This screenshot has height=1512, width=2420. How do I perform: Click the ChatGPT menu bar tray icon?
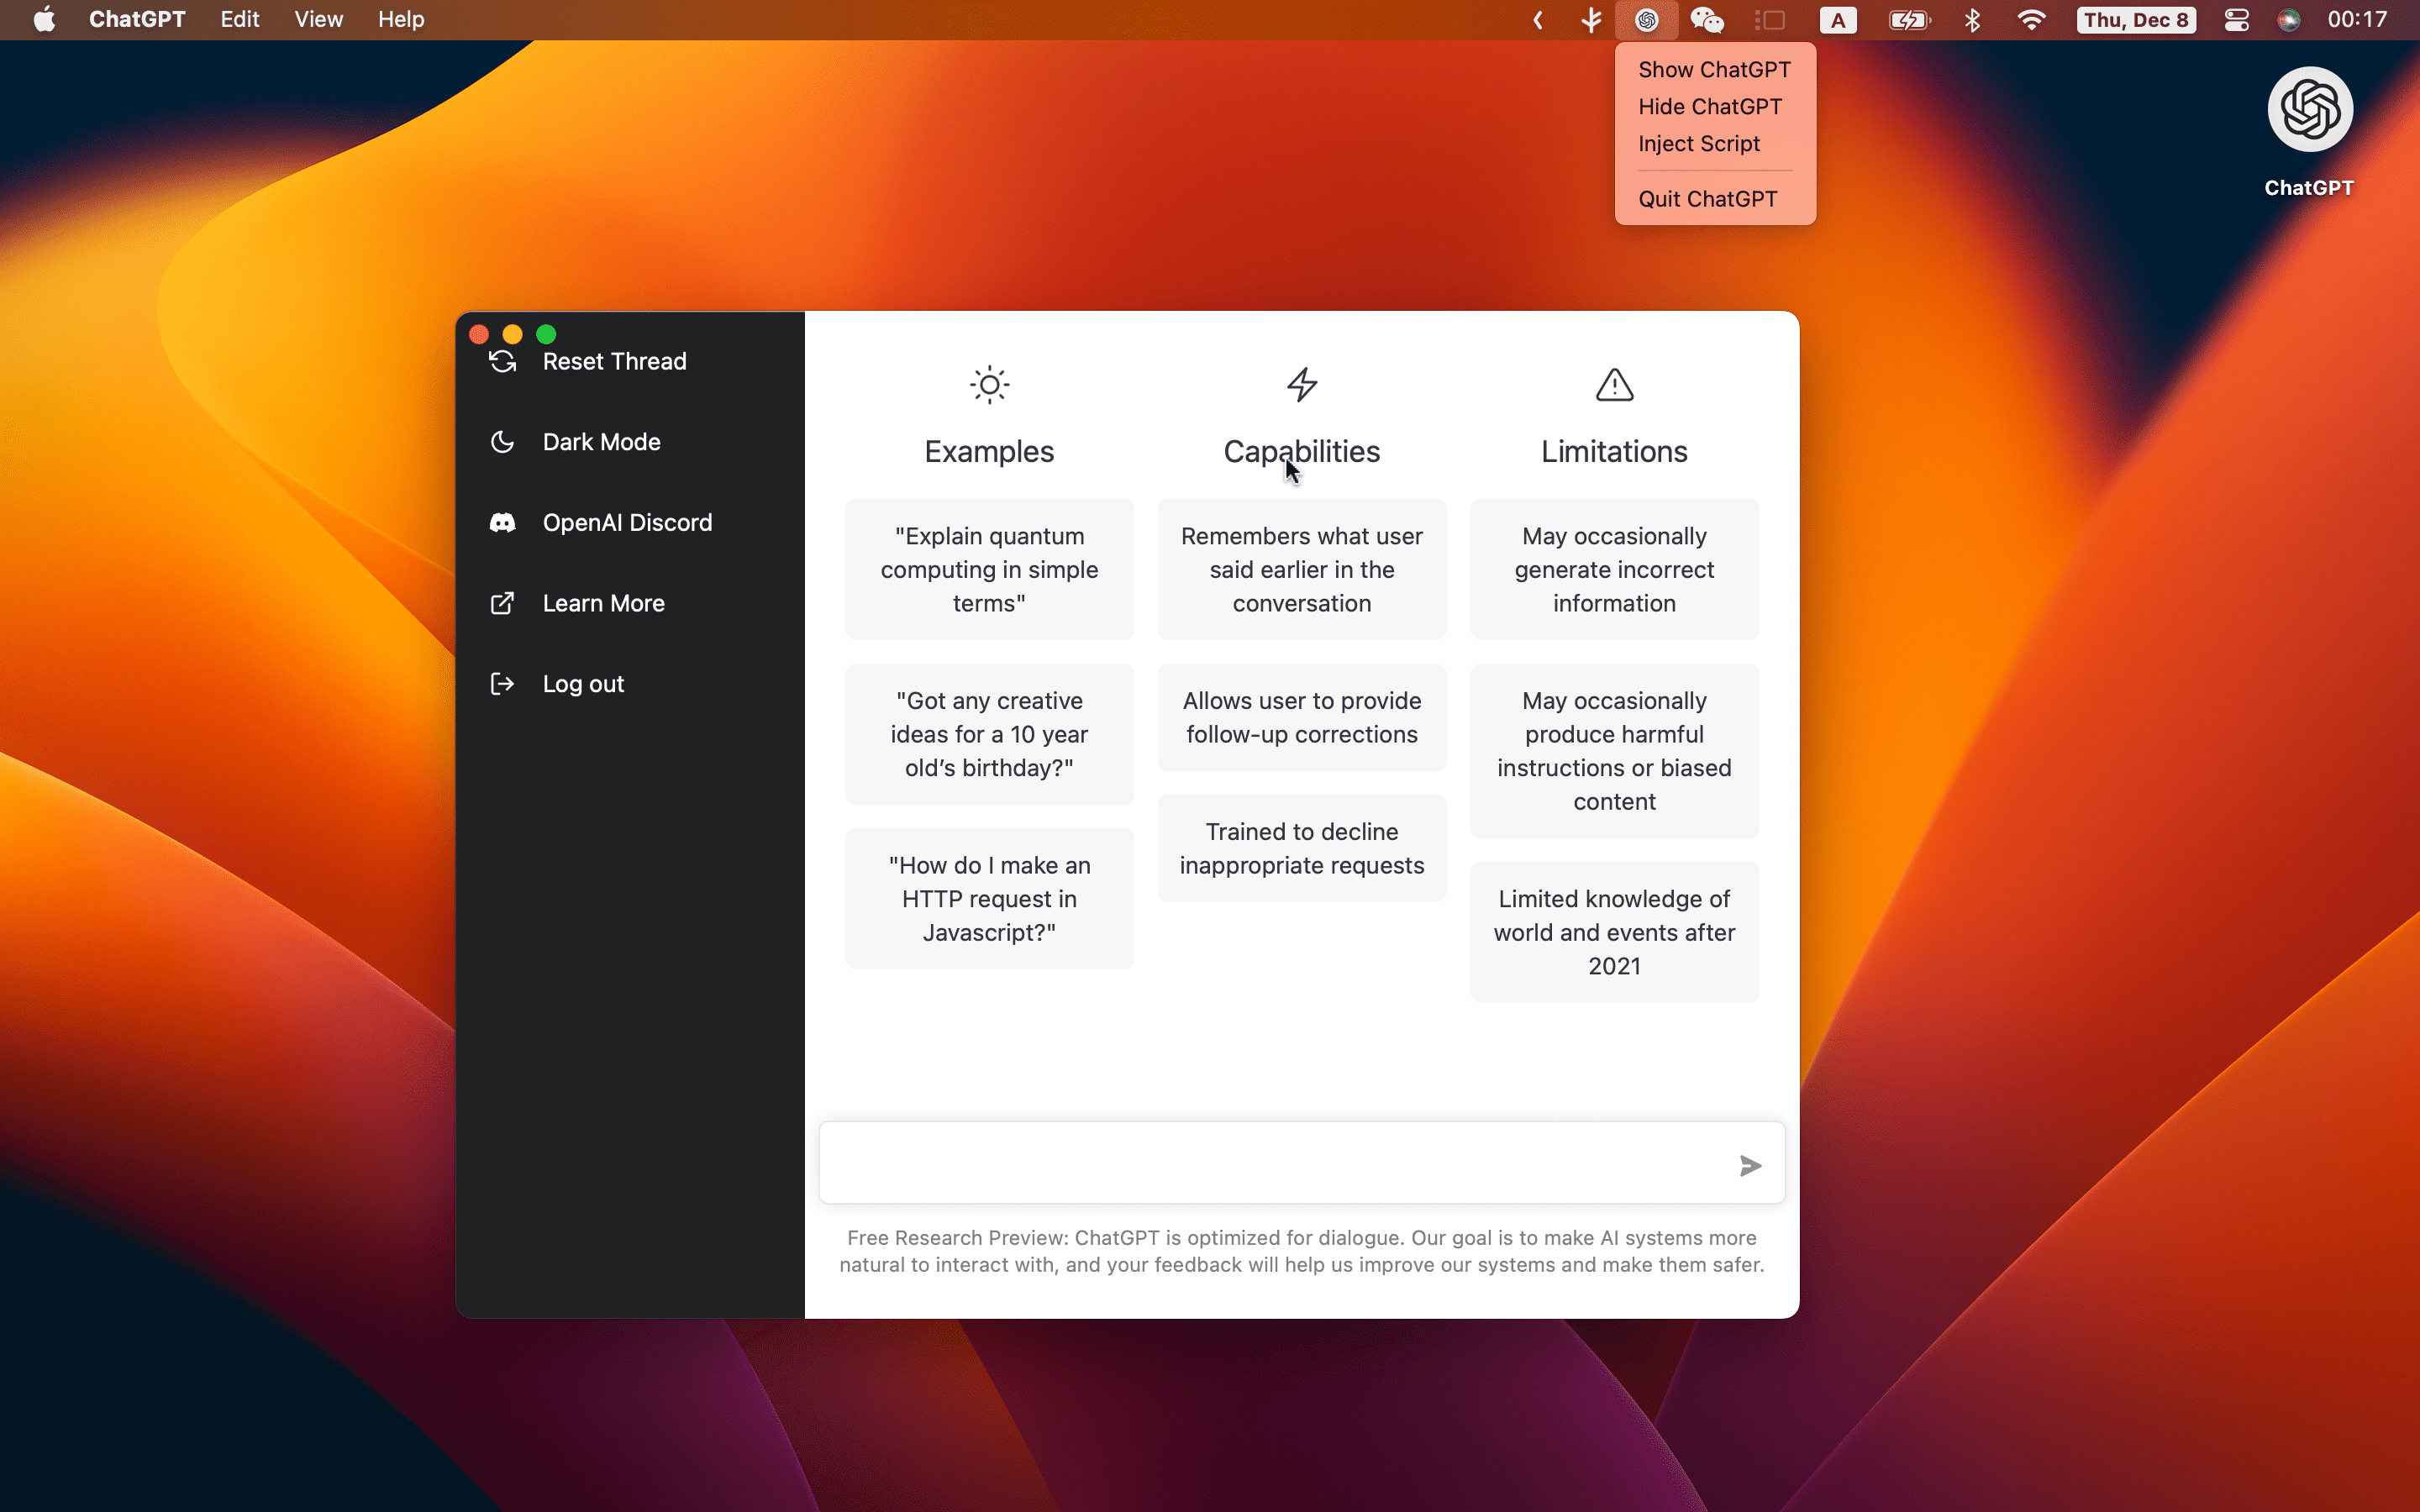tap(1646, 20)
